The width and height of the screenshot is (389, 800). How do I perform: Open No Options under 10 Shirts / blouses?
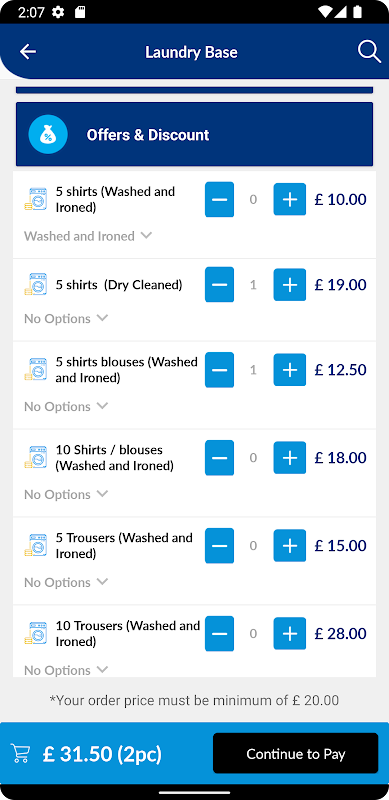(x=66, y=494)
